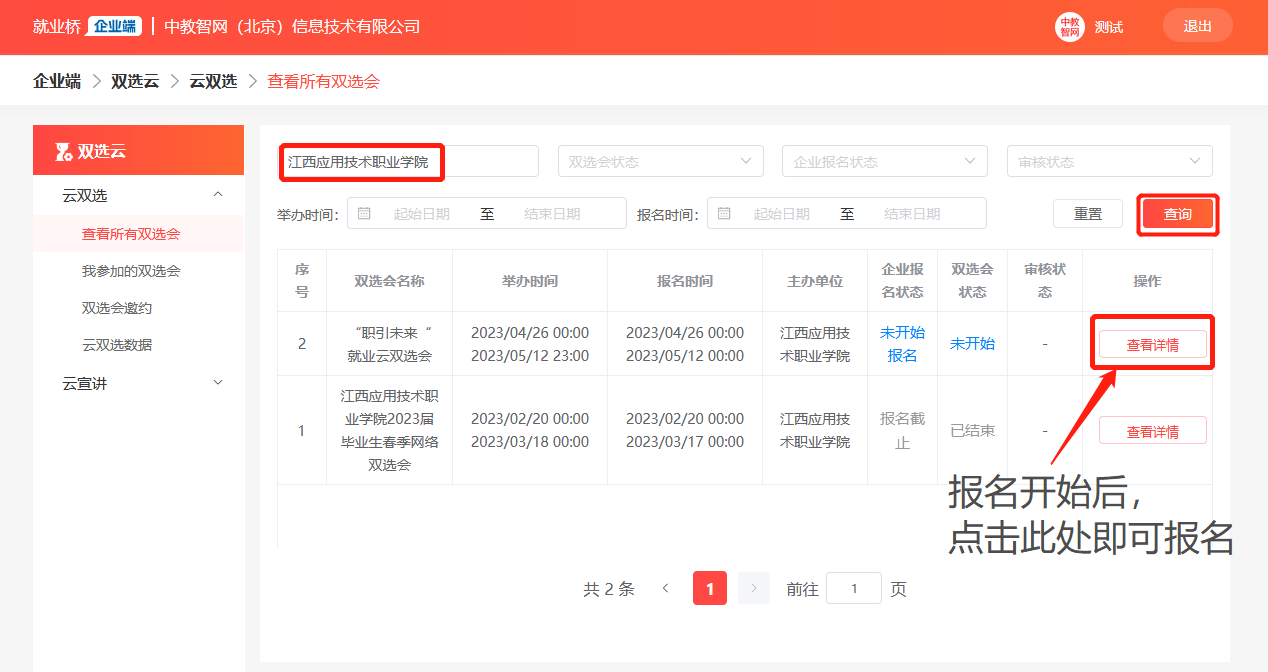Image resolution: width=1268 pixels, height=672 pixels.
Task: Click user name 测试 in header
Action: pyautogui.click(x=1108, y=27)
